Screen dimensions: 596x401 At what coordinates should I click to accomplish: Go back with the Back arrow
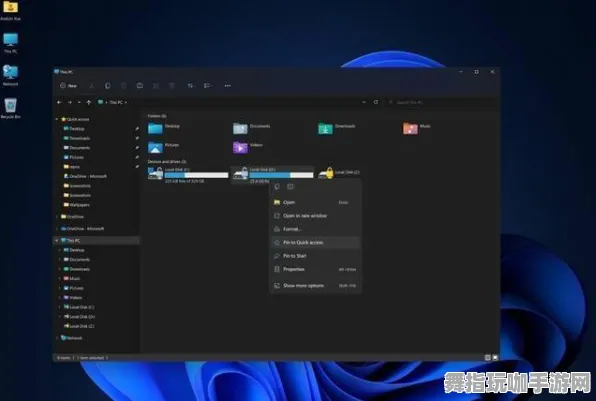[59, 102]
